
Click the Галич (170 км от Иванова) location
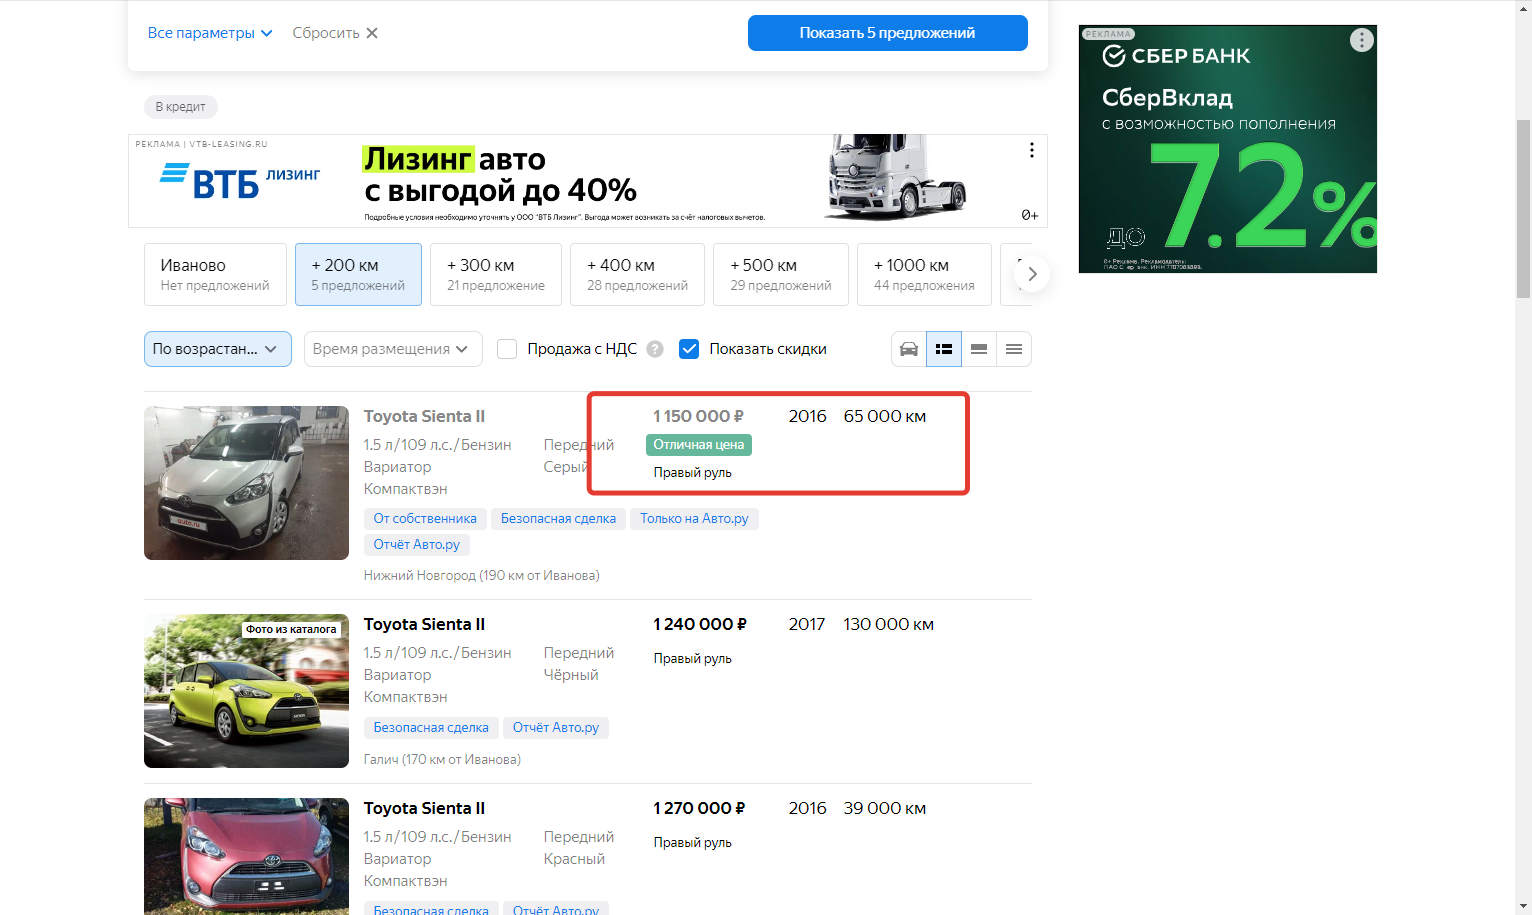[442, 759]
